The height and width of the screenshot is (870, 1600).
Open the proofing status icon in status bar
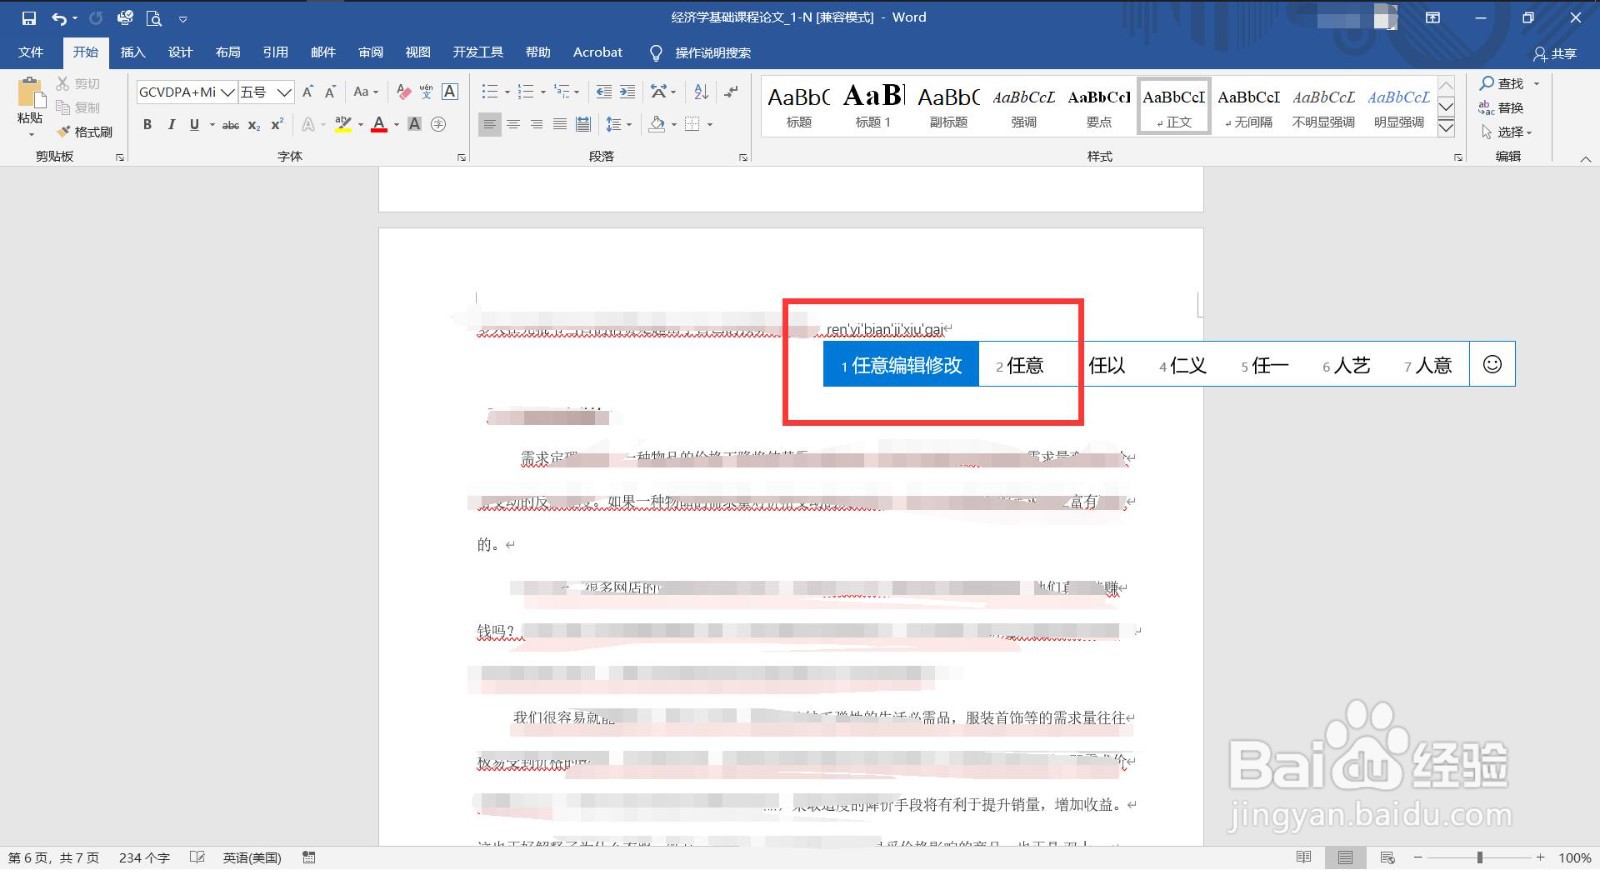pos(198,858)
